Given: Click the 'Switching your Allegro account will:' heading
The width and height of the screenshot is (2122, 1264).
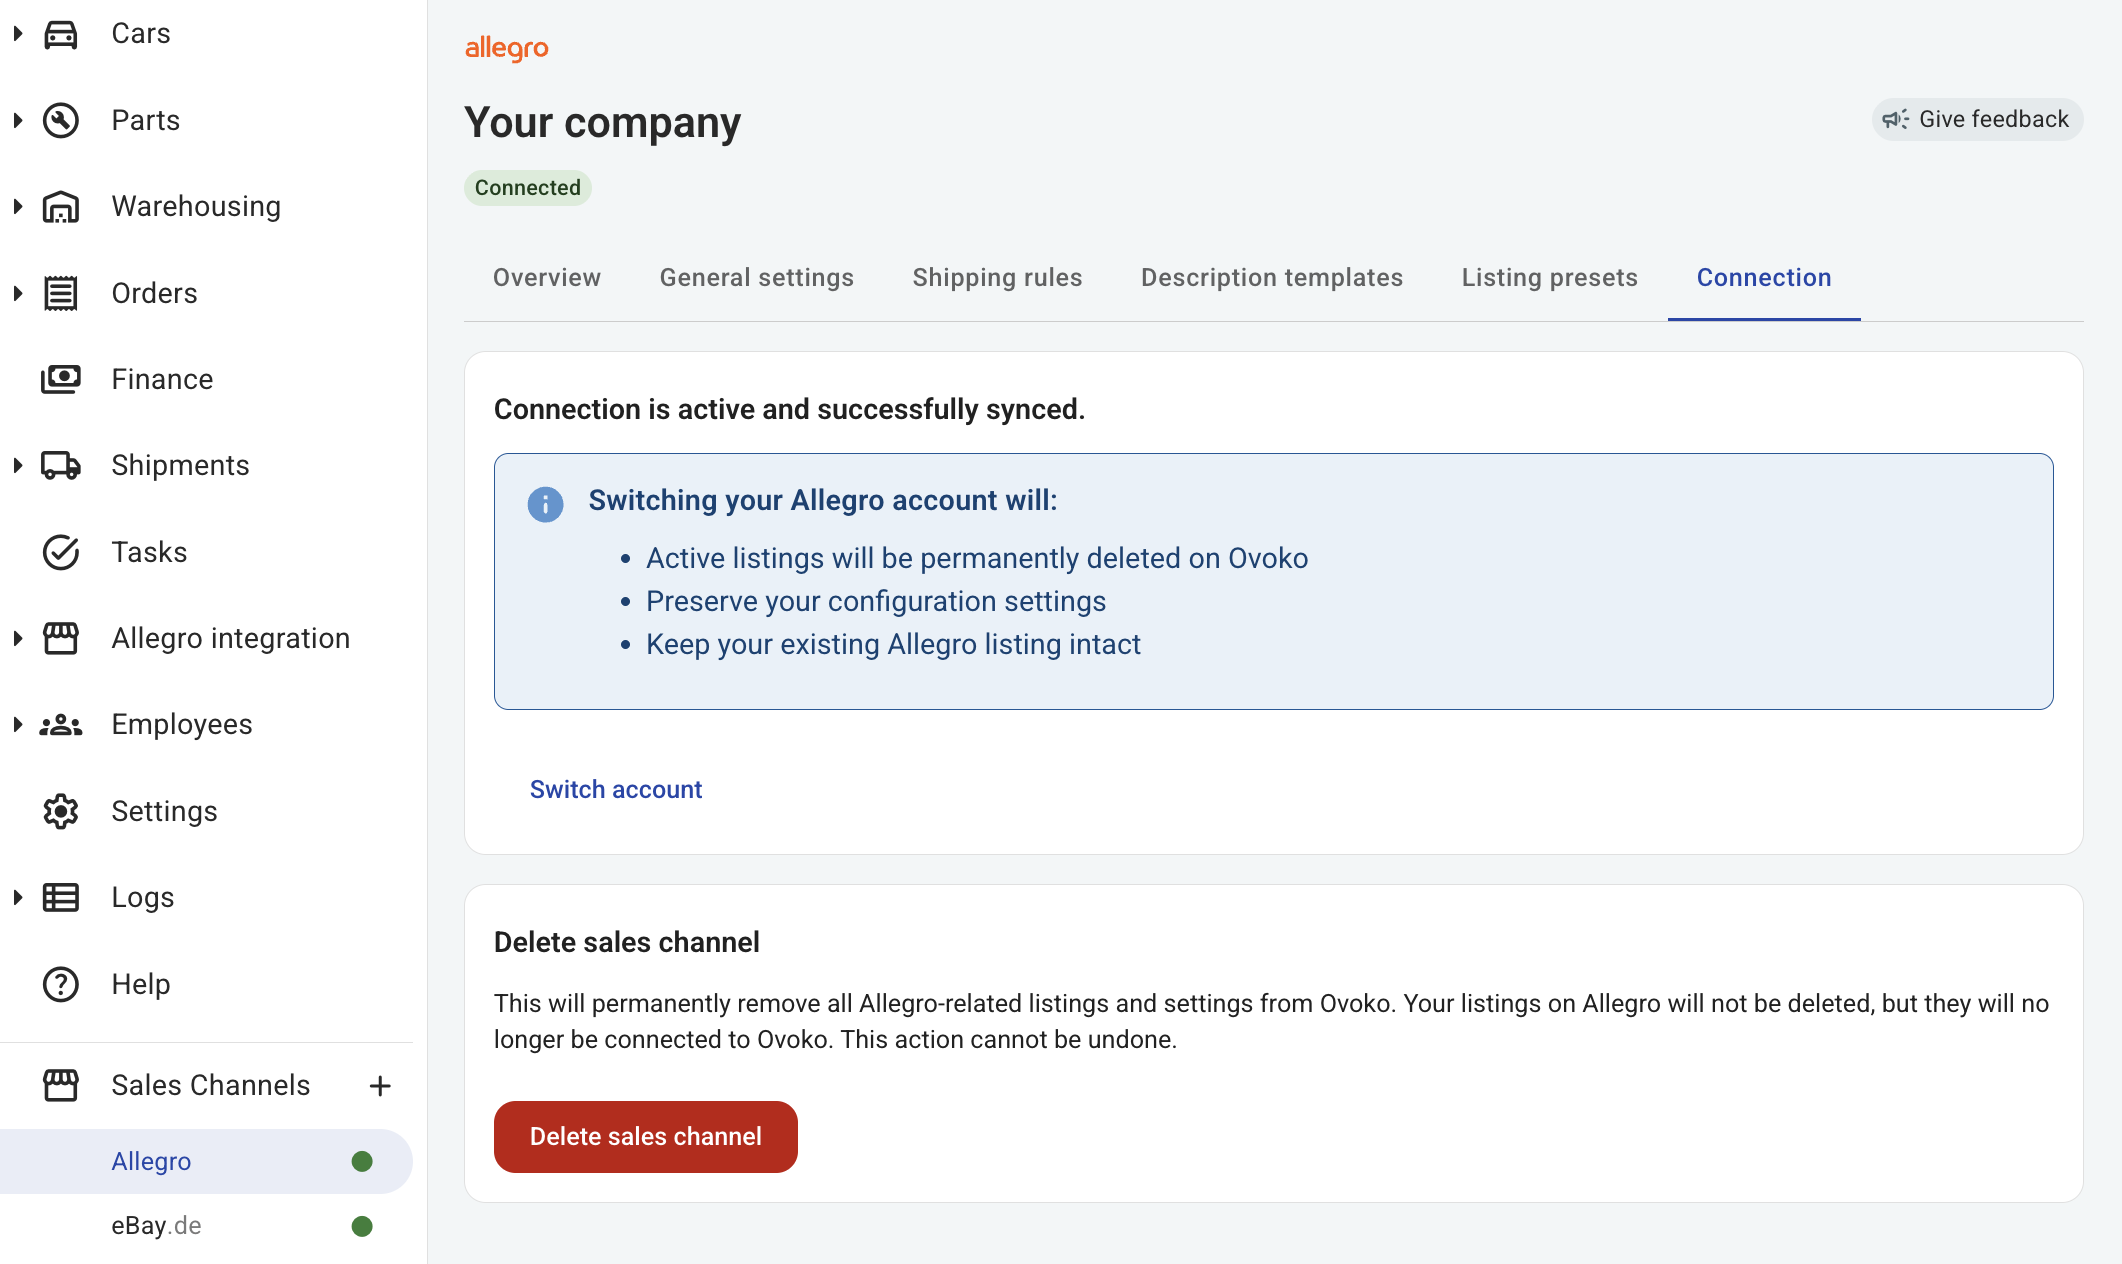Looking at the screenshot, I should pyautogui.click(x=823, y=500).
